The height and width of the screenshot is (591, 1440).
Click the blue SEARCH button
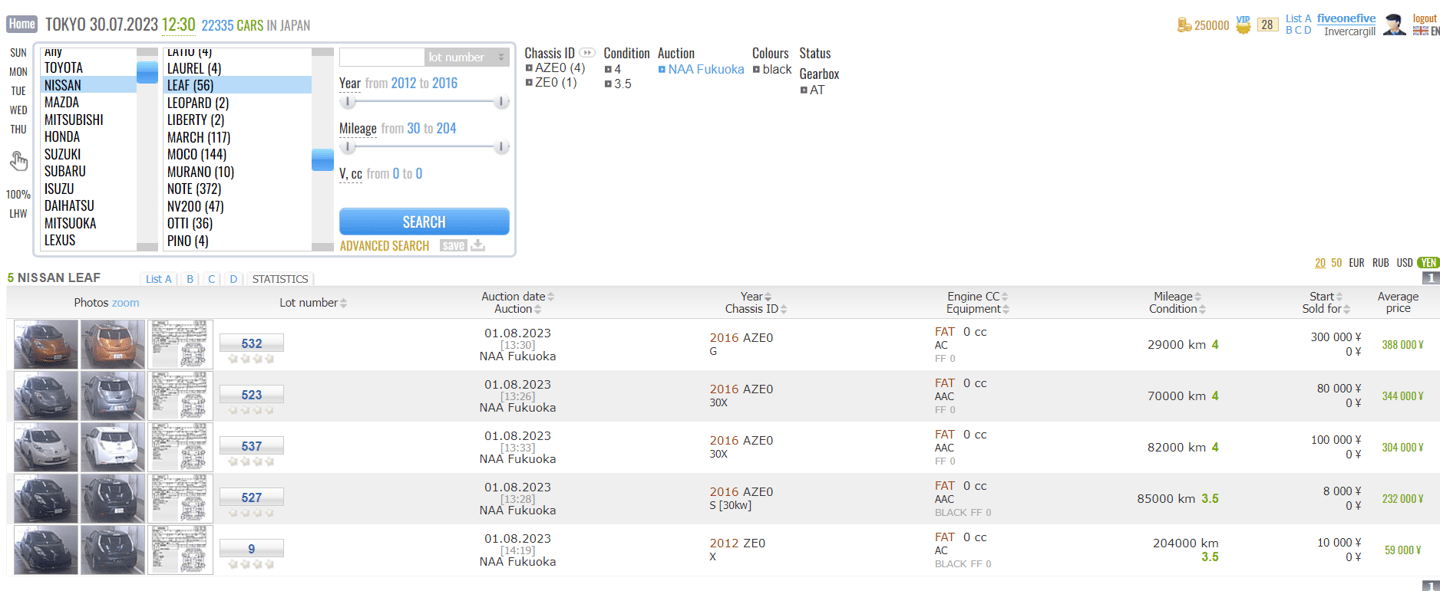pyautogui.click(x=424, y=221)
